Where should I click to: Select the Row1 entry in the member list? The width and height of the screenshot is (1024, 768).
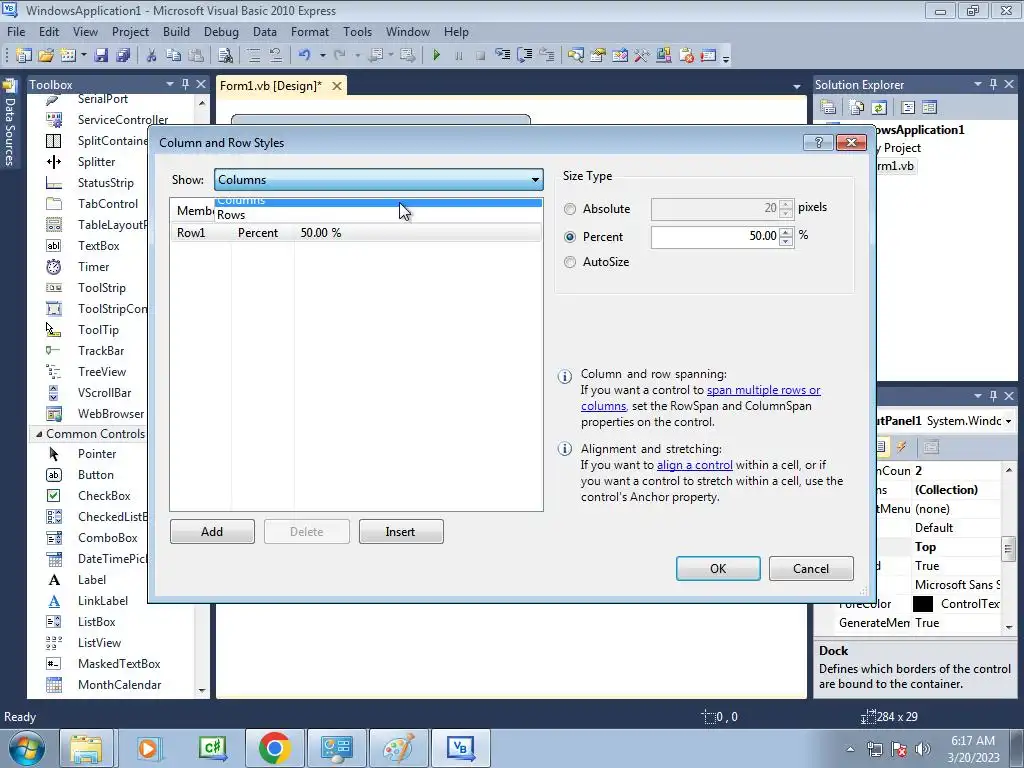tap(356, 233)
